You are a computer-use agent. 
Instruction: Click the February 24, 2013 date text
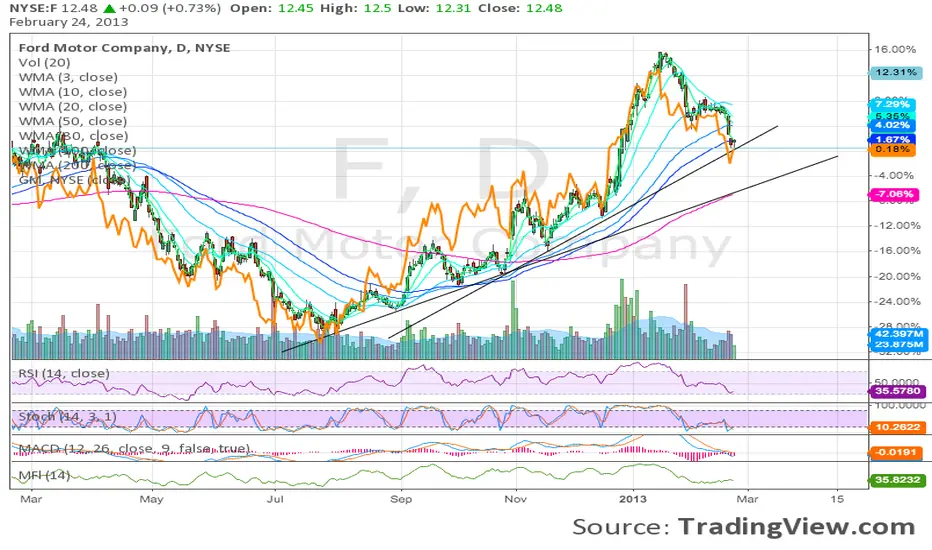tap(68, 22)
